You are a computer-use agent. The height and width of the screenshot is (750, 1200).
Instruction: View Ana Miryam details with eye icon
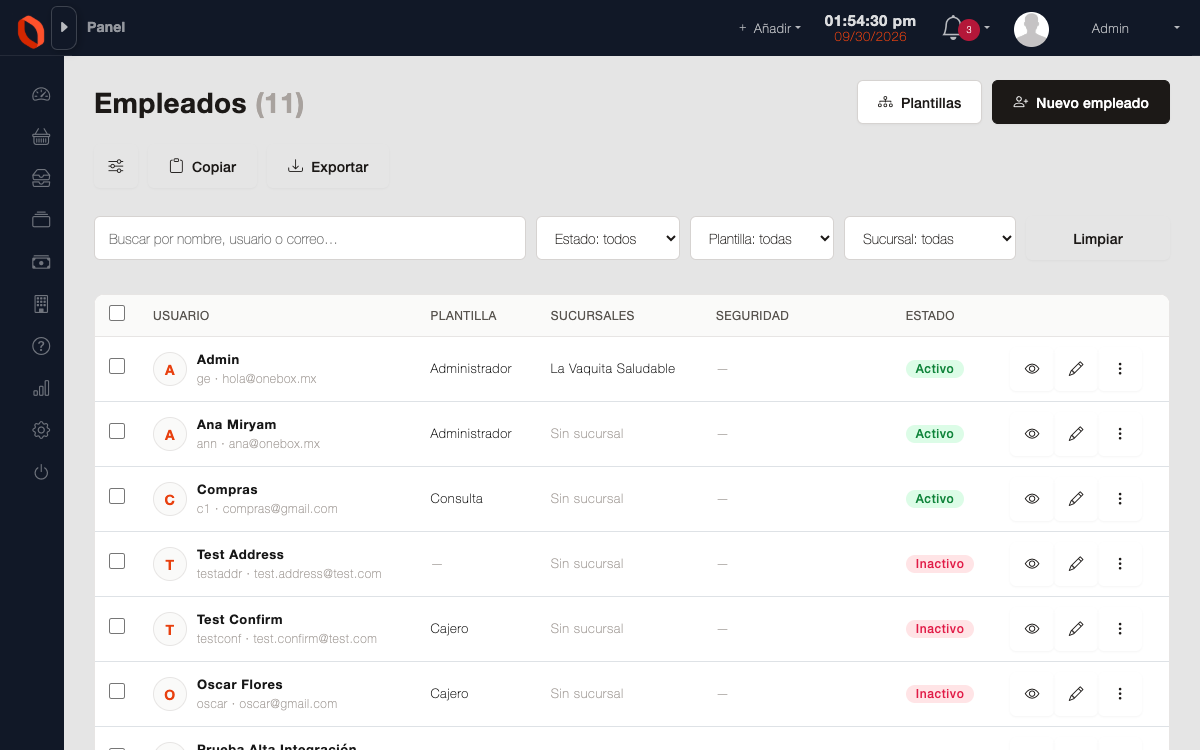click(1032, 434)
